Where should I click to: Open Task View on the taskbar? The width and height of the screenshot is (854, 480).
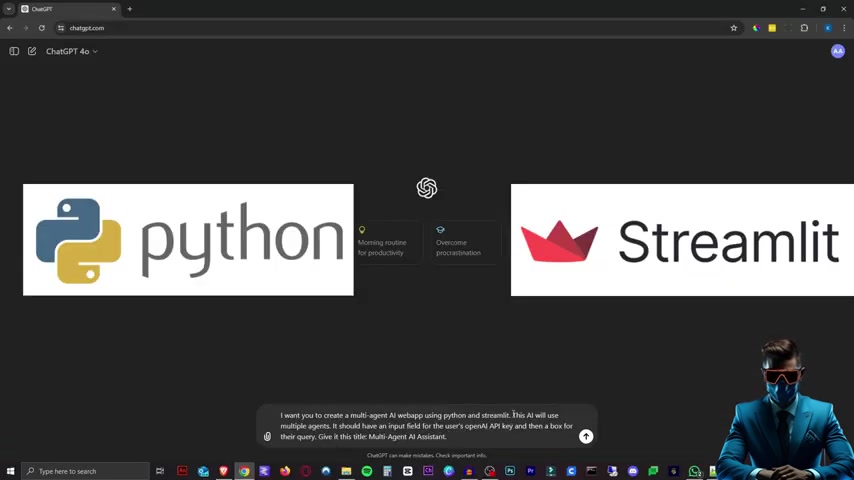click(160, 471)
